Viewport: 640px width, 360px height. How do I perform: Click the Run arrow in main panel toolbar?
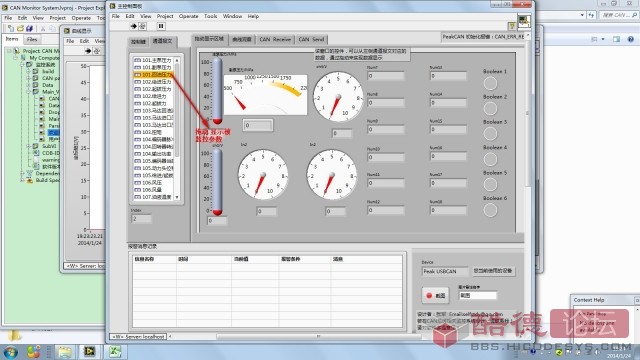coord(133,26)
